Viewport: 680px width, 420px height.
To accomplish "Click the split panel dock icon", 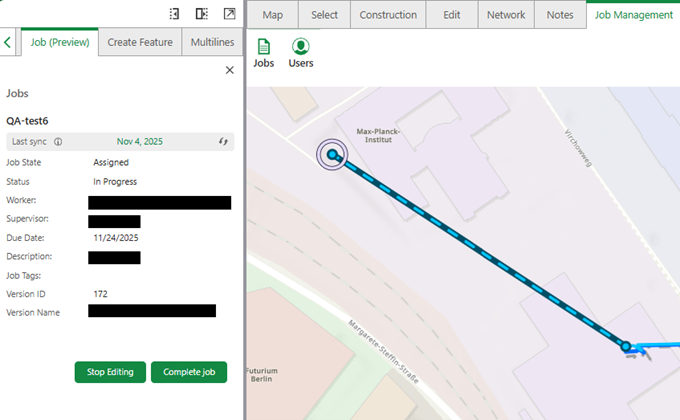I will 202,14.
